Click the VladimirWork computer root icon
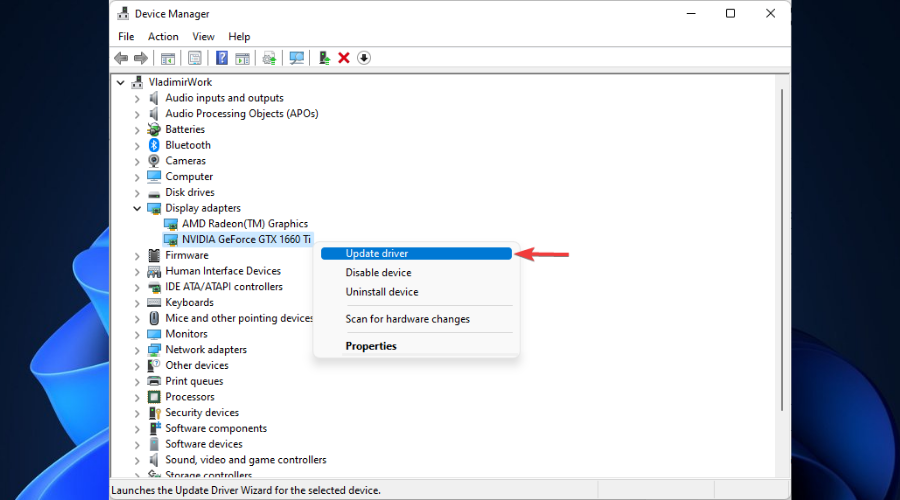 tap(137, 82)
